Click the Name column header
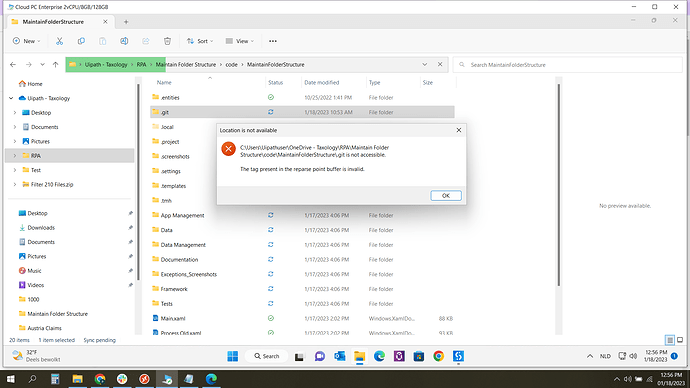Viewport: 690px width, 388px height. [164, 83]
